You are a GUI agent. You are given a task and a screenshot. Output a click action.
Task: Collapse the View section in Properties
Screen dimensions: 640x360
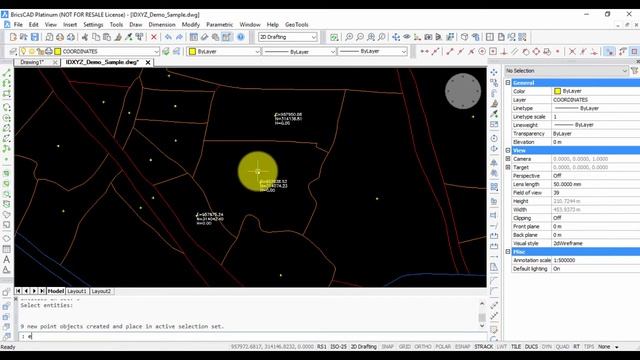click(508, 150)
